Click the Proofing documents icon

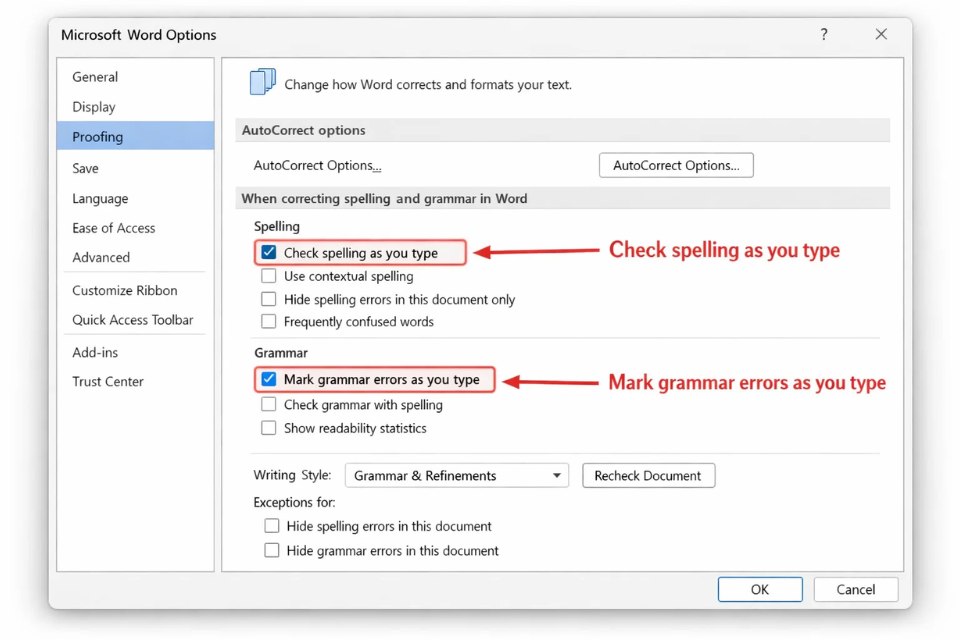coord(262,83)
